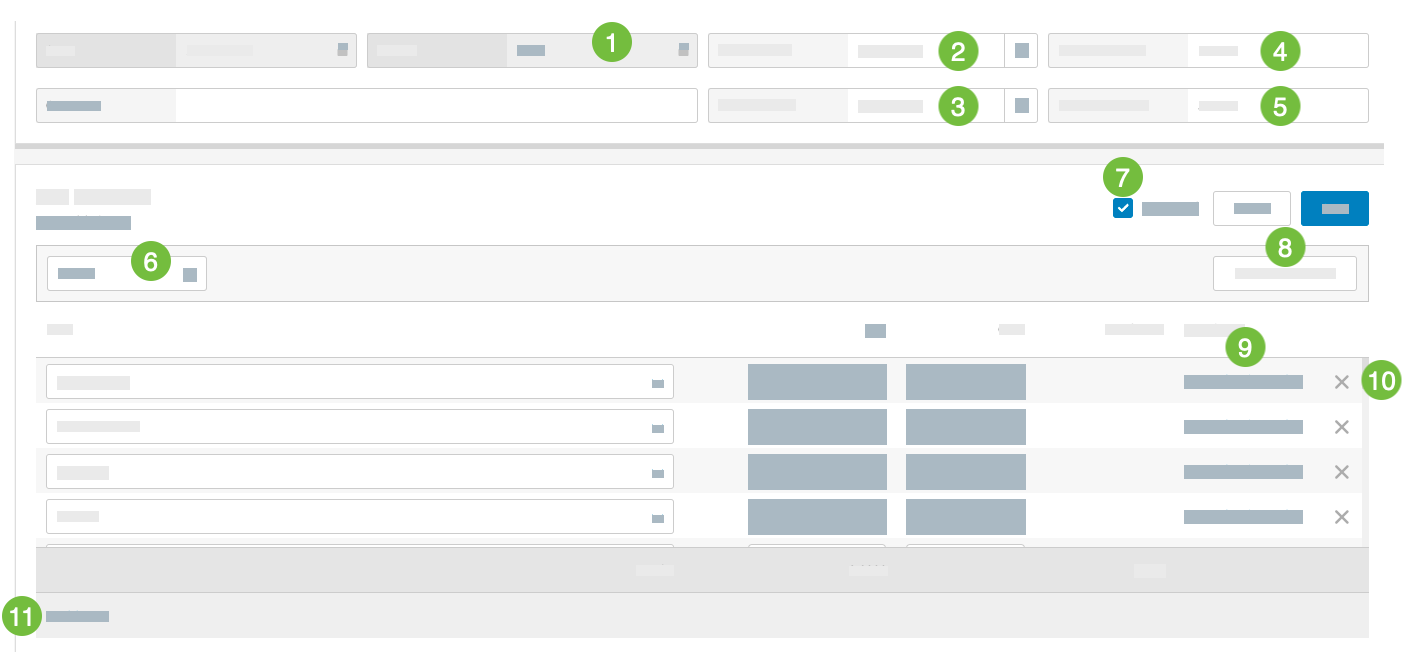Image resolution: width=1410 pixels, height=652 pixels.
Task: Click the small square button right of field 2
Action: [x=1022, y=50]
